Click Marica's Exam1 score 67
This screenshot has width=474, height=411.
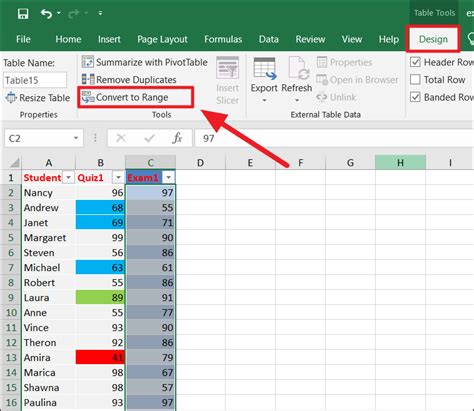click(150, 373)
